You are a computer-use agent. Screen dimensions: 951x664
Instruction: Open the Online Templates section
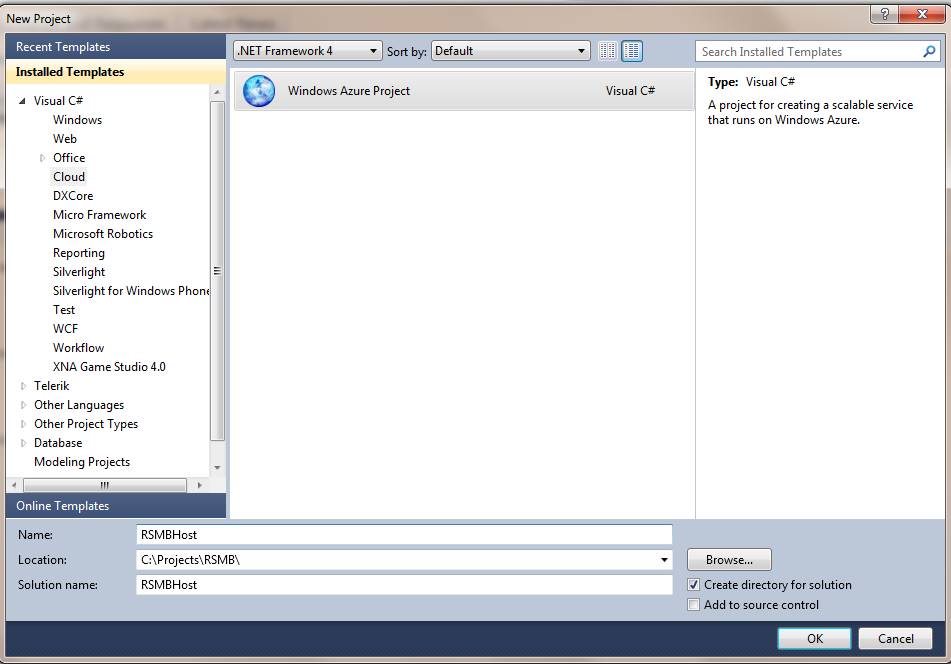[x=116, y=506]
